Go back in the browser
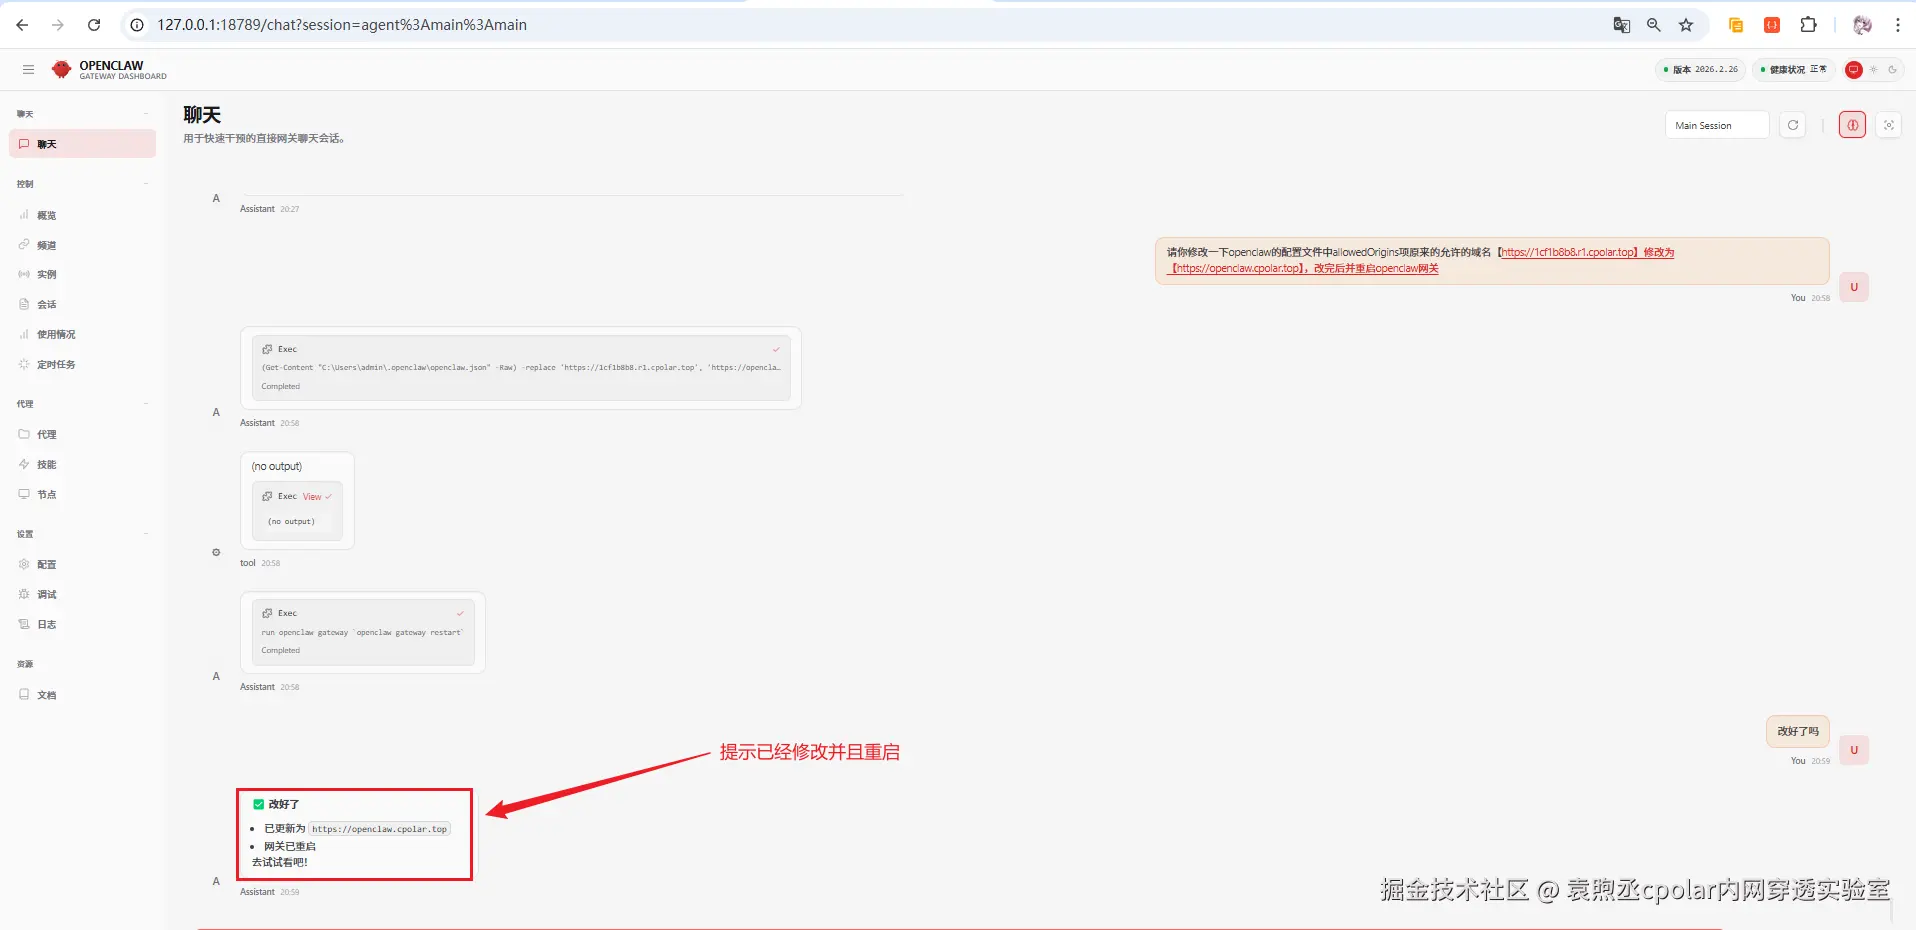 (x=22, y=25)
